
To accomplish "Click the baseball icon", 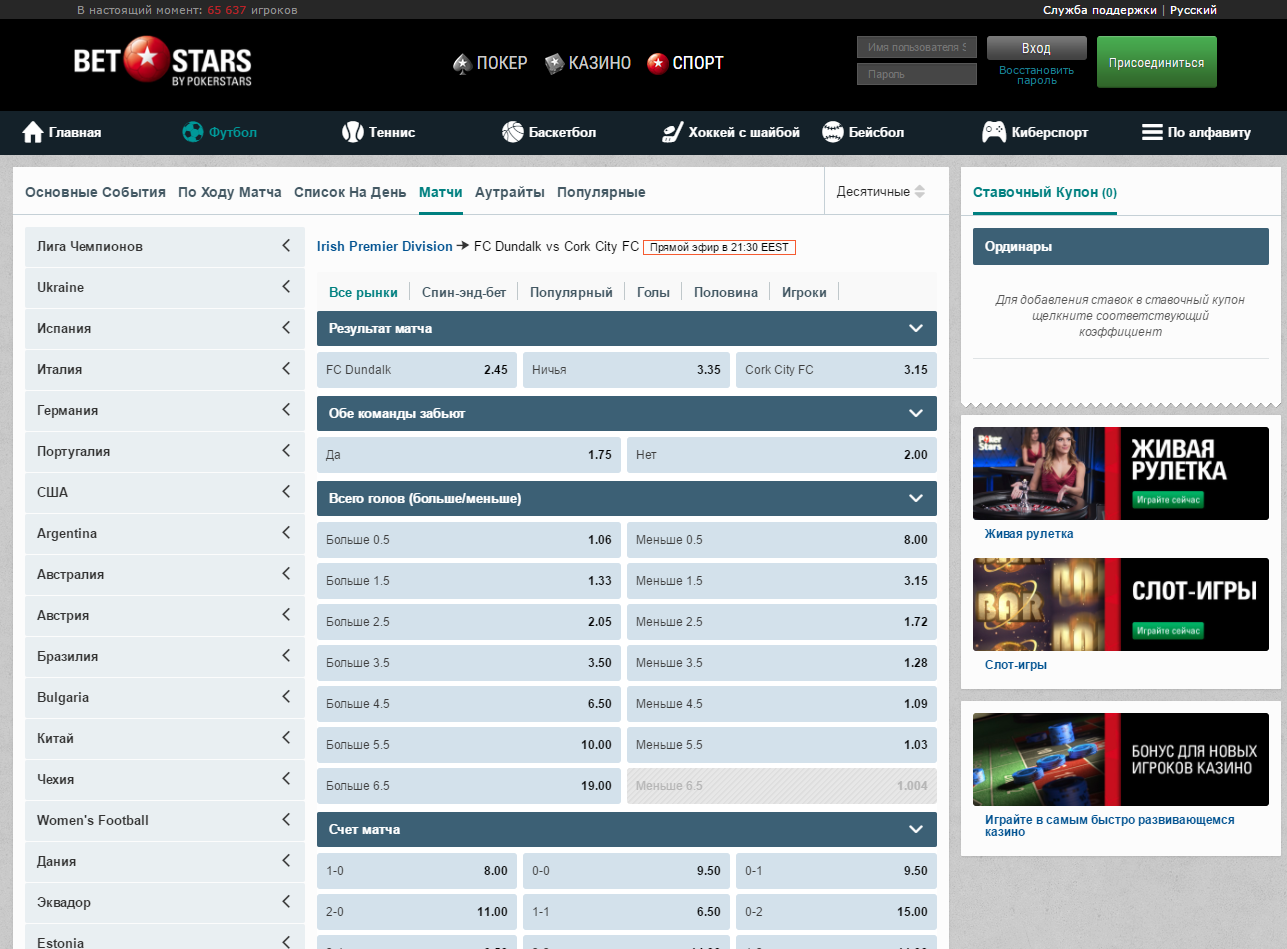I will point(833,132).
